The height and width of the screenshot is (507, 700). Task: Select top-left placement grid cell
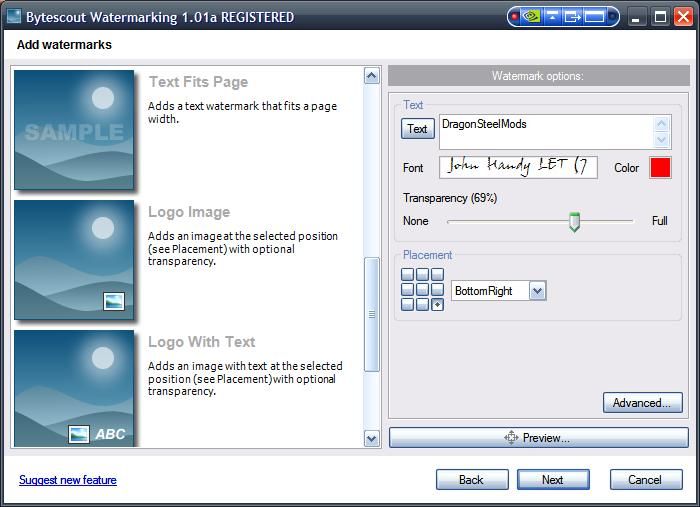click(x=408, y=275)
